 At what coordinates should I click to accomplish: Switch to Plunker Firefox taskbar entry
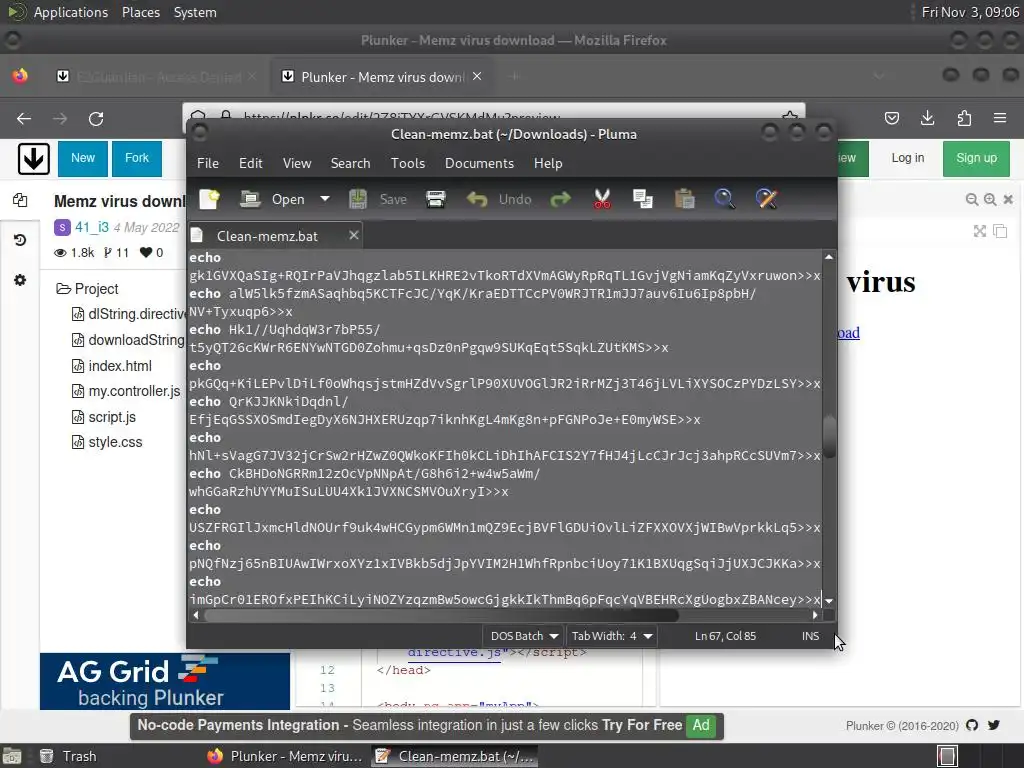(285, 756)
